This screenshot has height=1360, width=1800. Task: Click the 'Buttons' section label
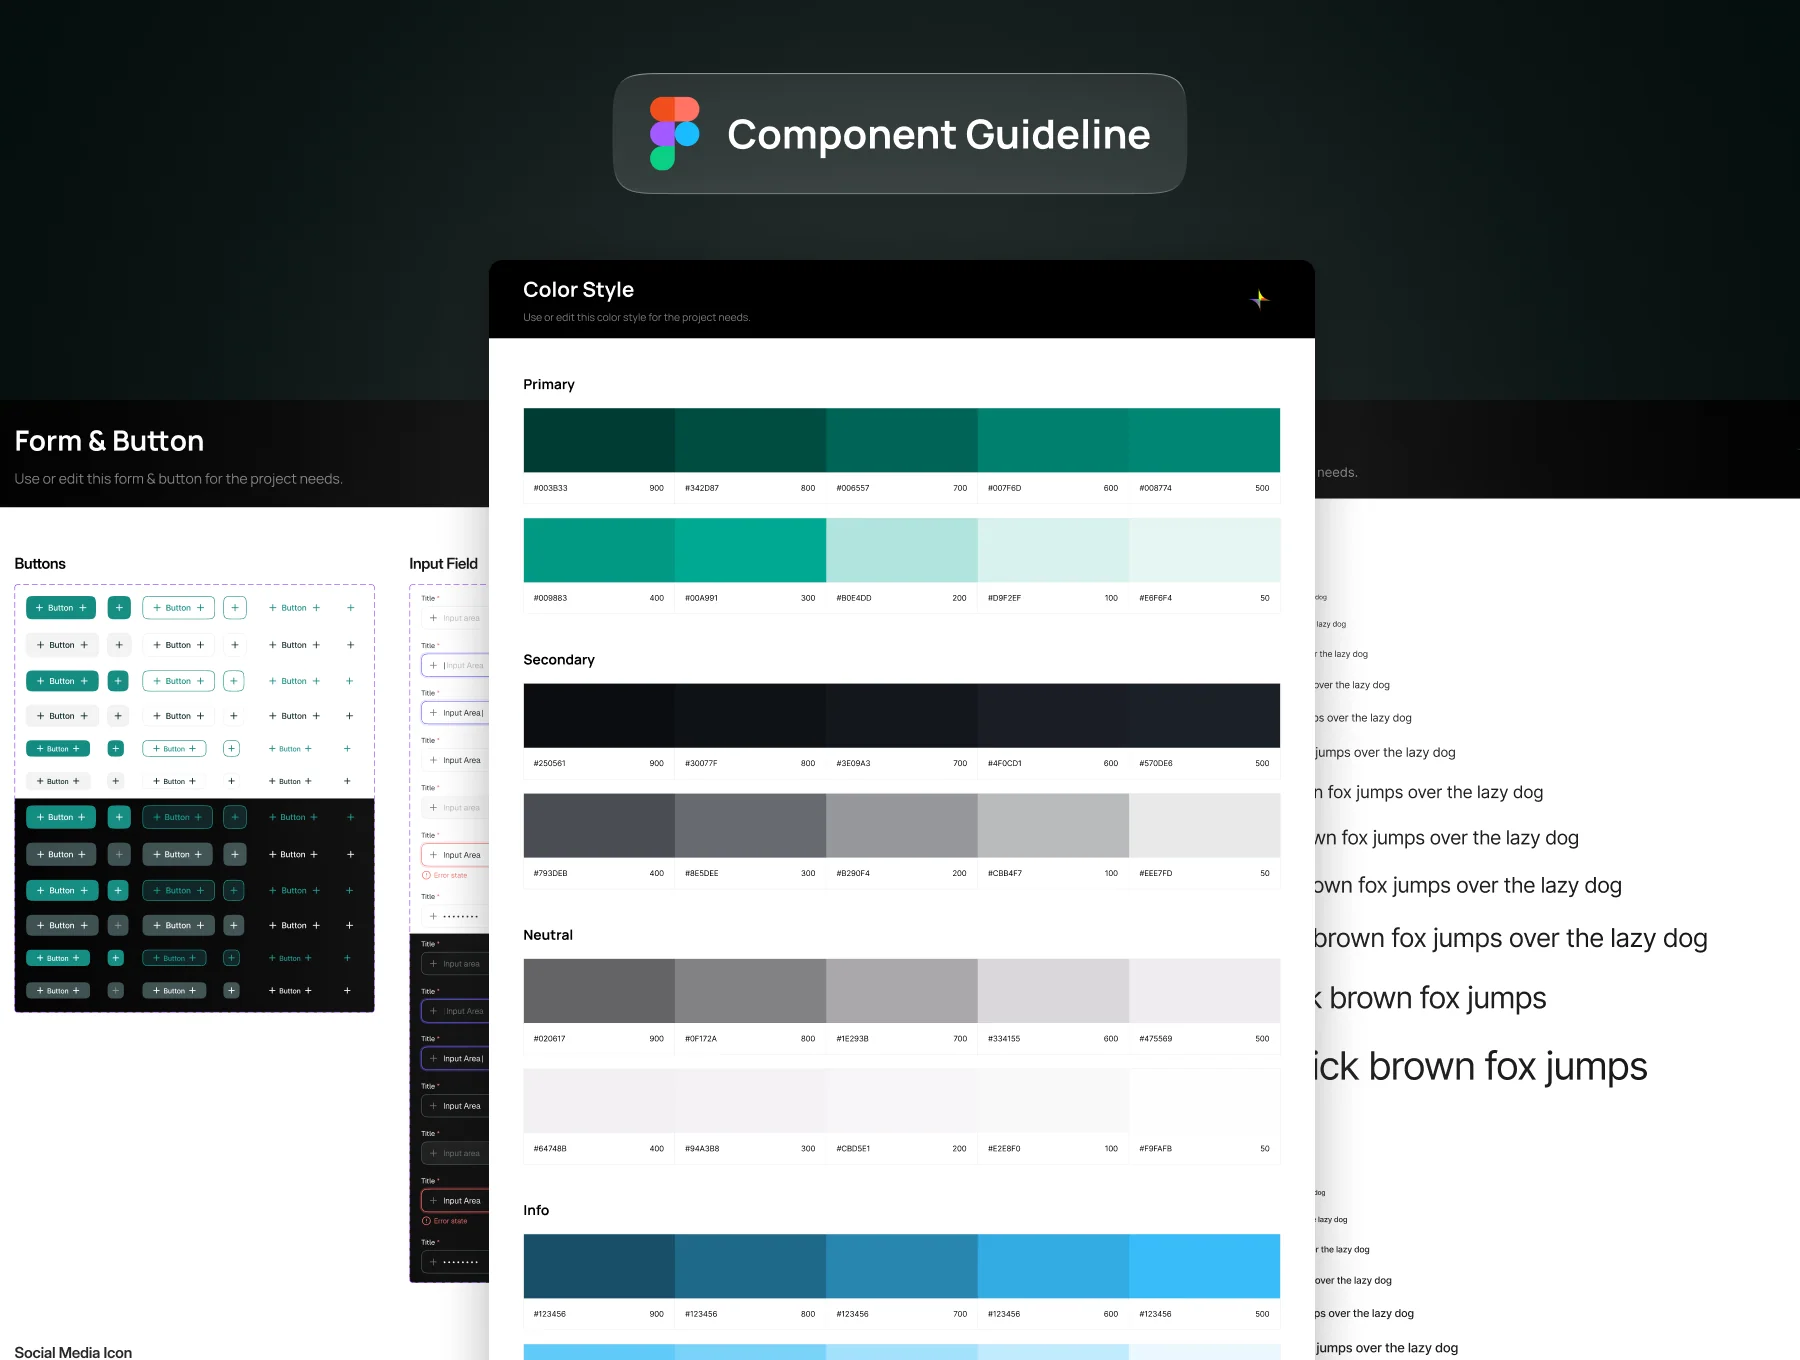[x=40, y=564]
